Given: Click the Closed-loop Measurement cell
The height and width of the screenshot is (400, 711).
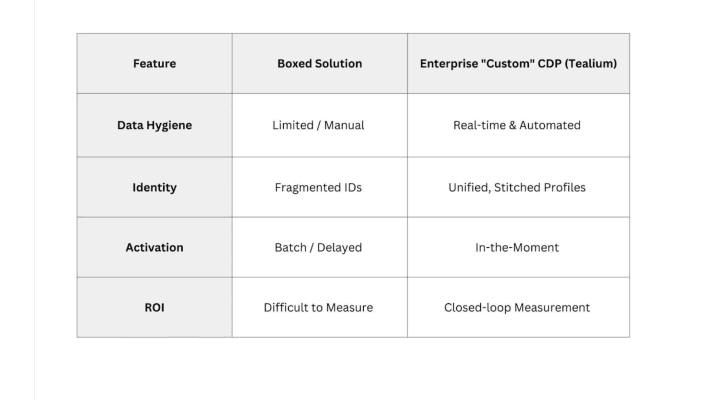Looking at the screenshot, I should 518,307.
